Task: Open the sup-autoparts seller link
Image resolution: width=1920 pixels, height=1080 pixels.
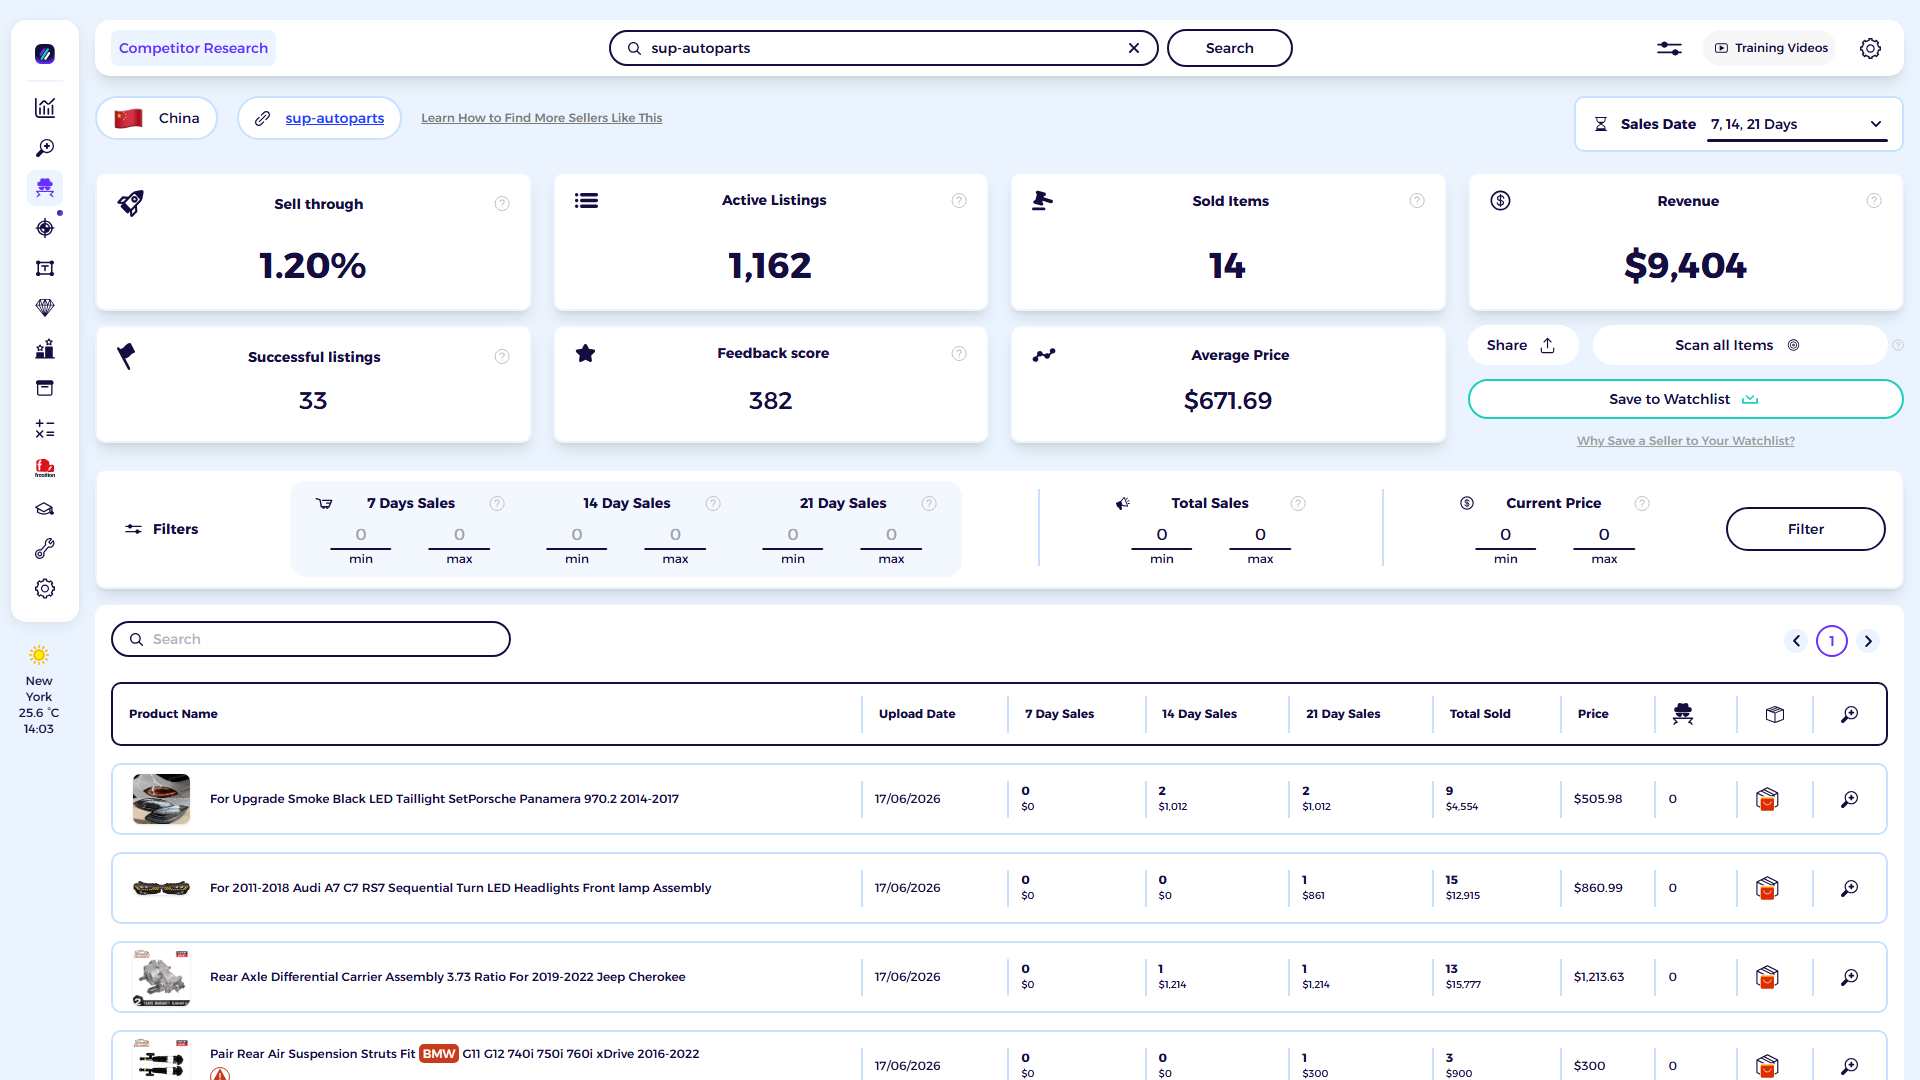Action: coord(334,118)
